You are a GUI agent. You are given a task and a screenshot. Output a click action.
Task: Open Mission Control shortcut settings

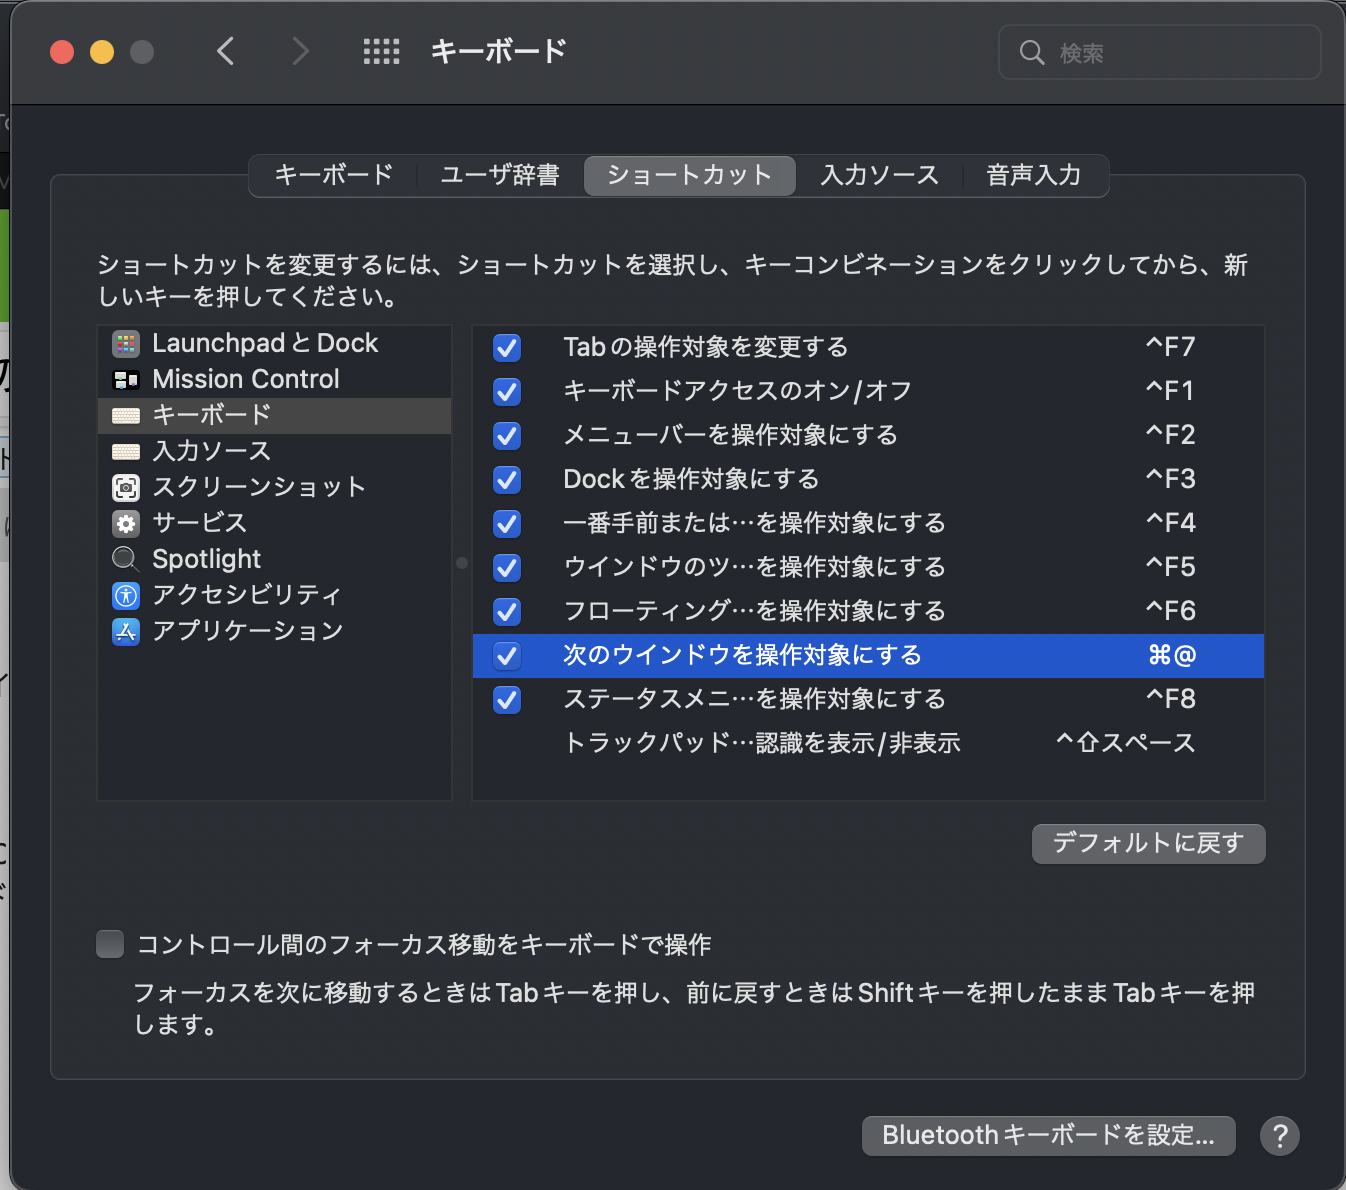(x=245, y=379)
